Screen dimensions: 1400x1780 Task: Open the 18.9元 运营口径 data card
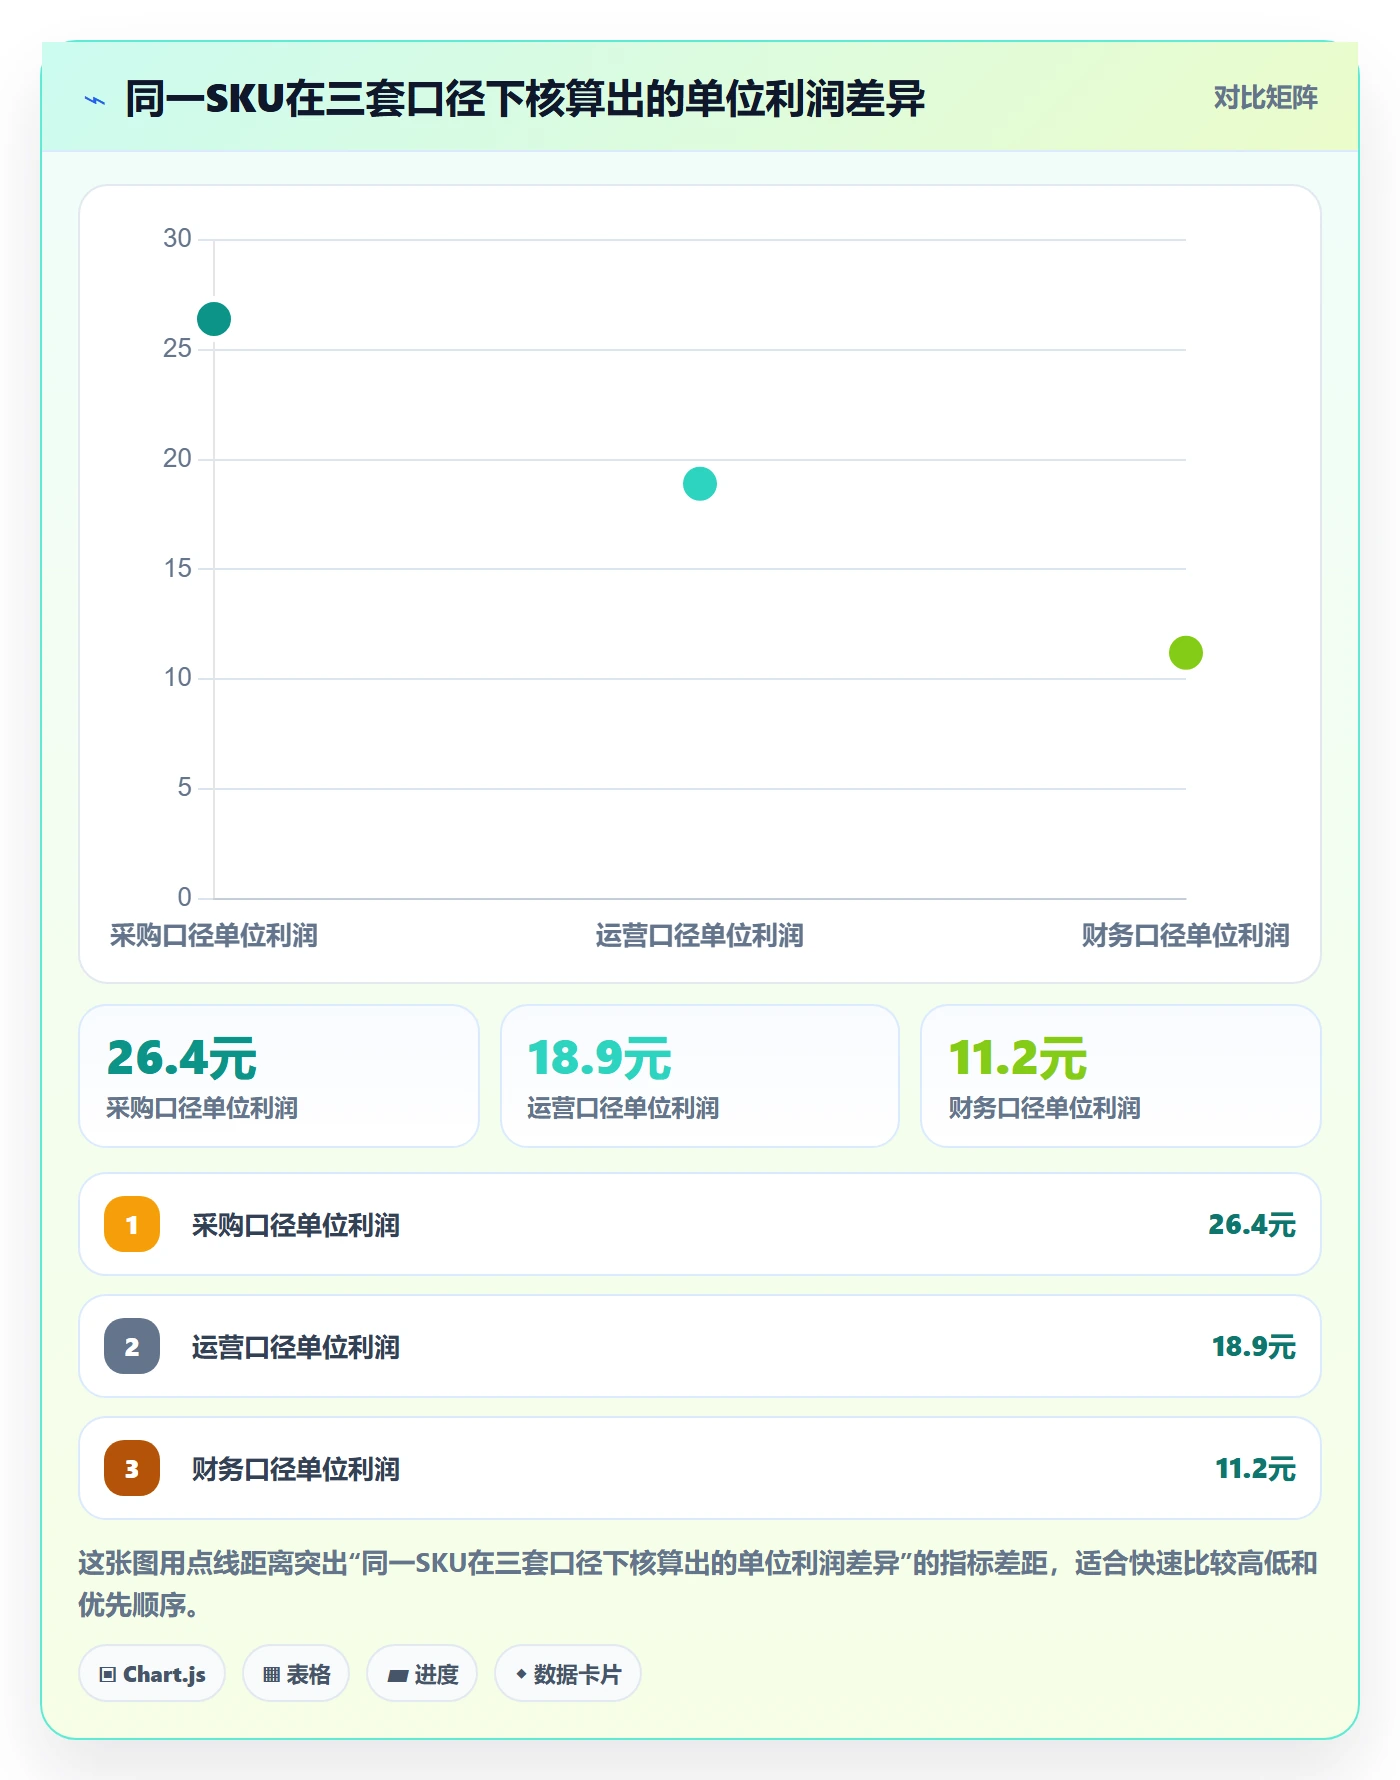pos(700,1076)
